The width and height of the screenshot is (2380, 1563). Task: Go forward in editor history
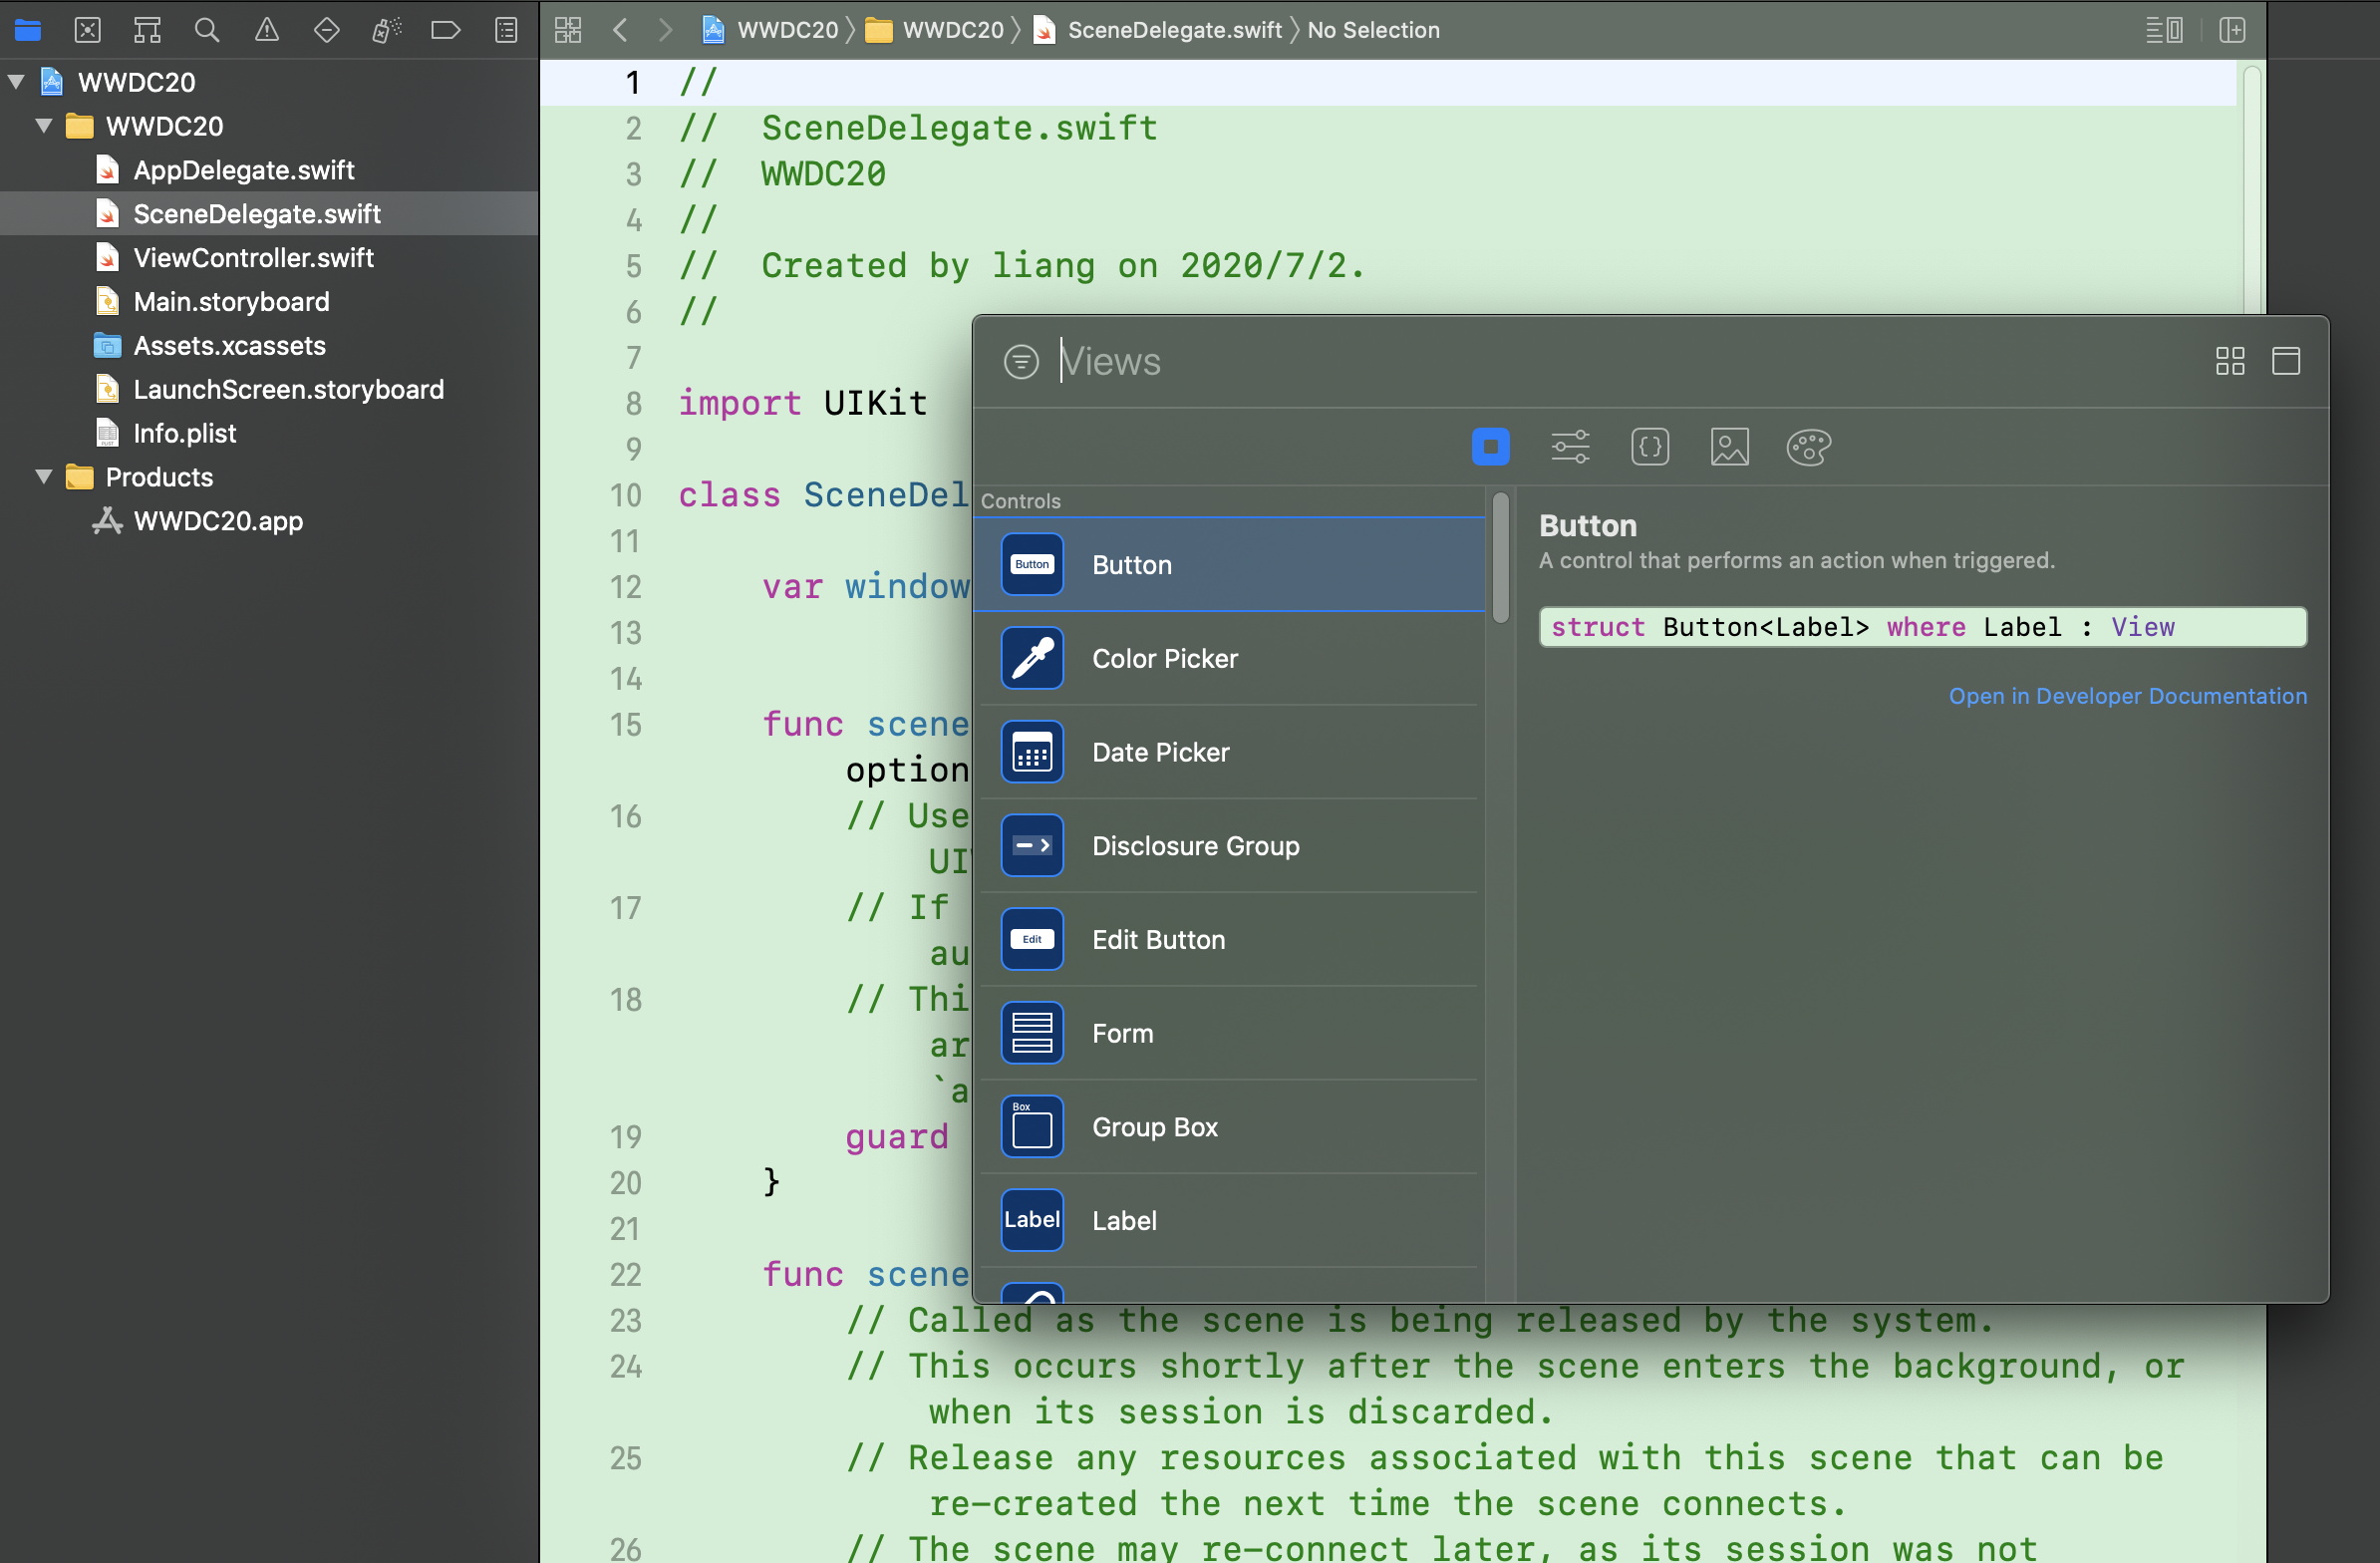point(665,30)
